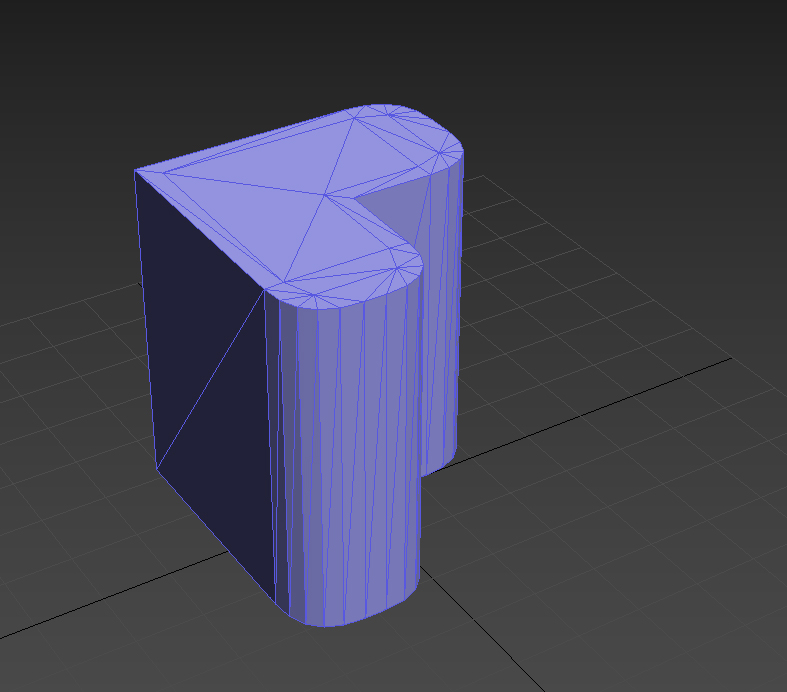Click the bottom-left corner vertex of dark face
787x692 pixels.
click(x=157, y=468)
